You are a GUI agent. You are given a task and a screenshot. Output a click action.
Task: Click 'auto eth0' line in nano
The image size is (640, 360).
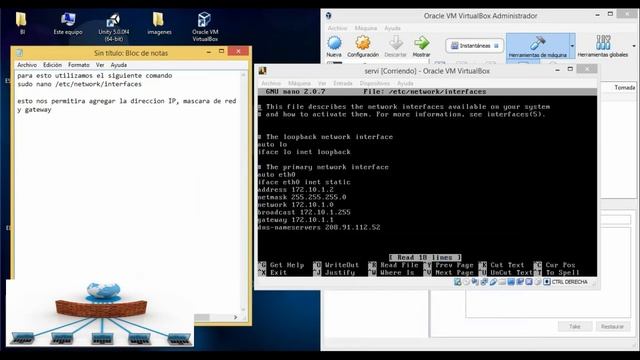tap(276, 174)
